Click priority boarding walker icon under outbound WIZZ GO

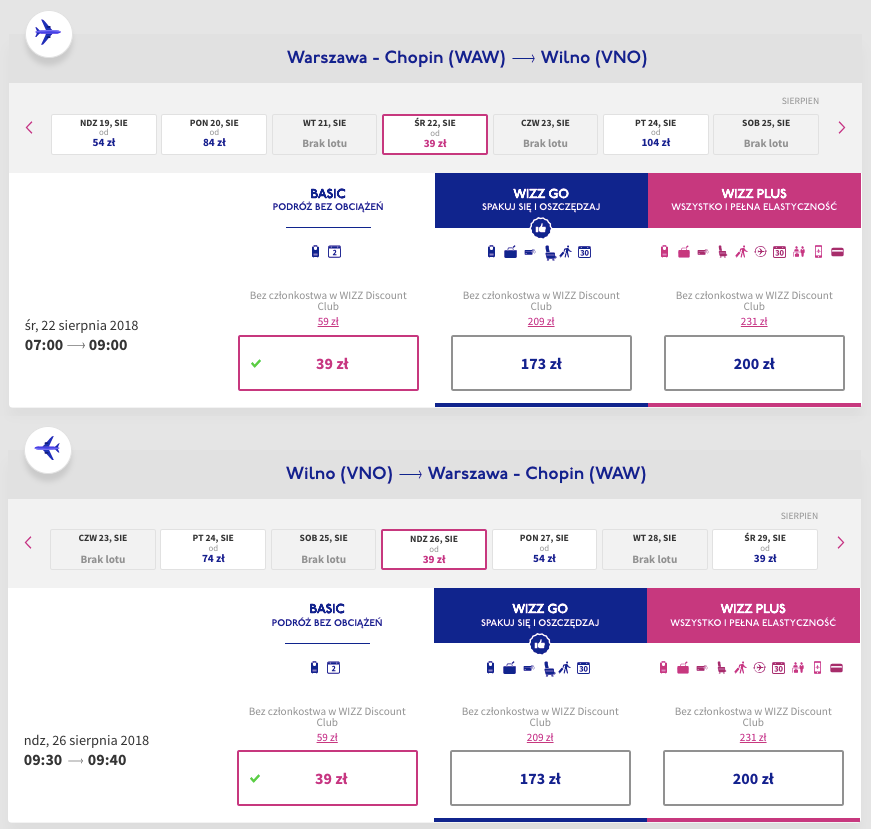[565, 252]
